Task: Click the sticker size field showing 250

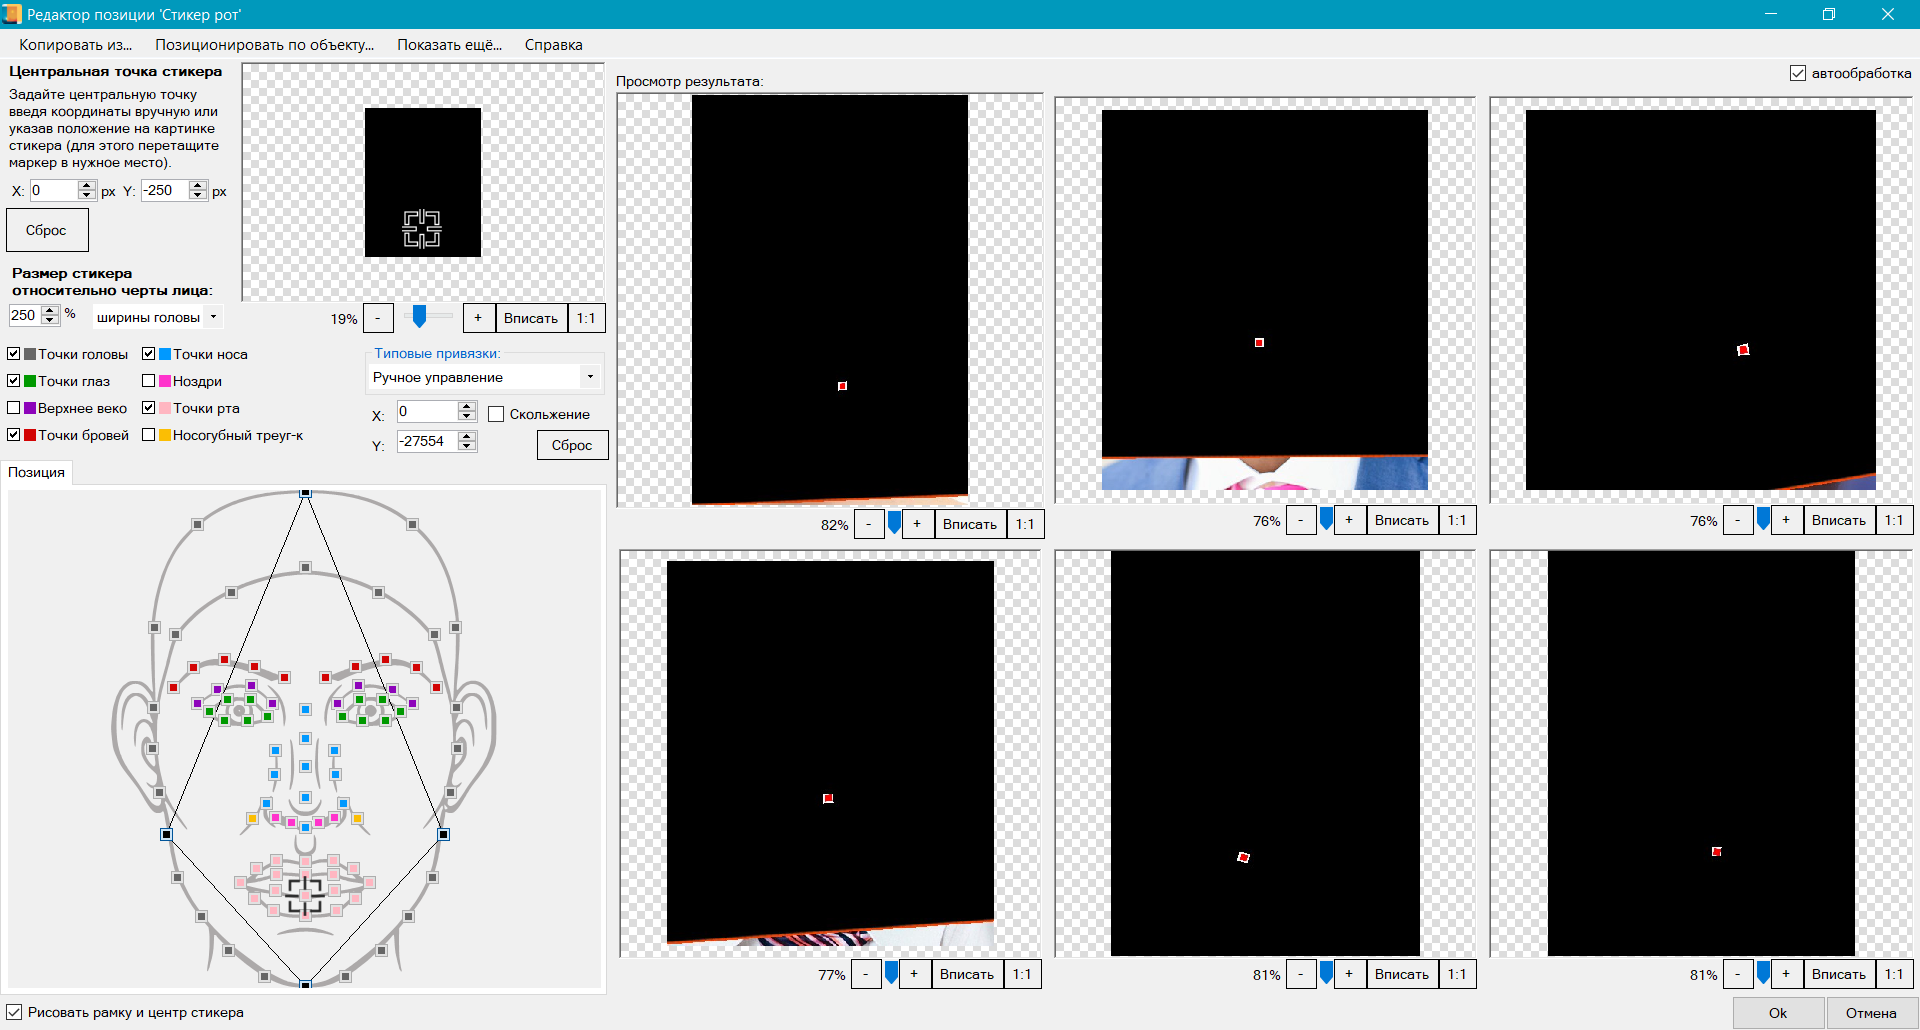Action: (26, 315)
